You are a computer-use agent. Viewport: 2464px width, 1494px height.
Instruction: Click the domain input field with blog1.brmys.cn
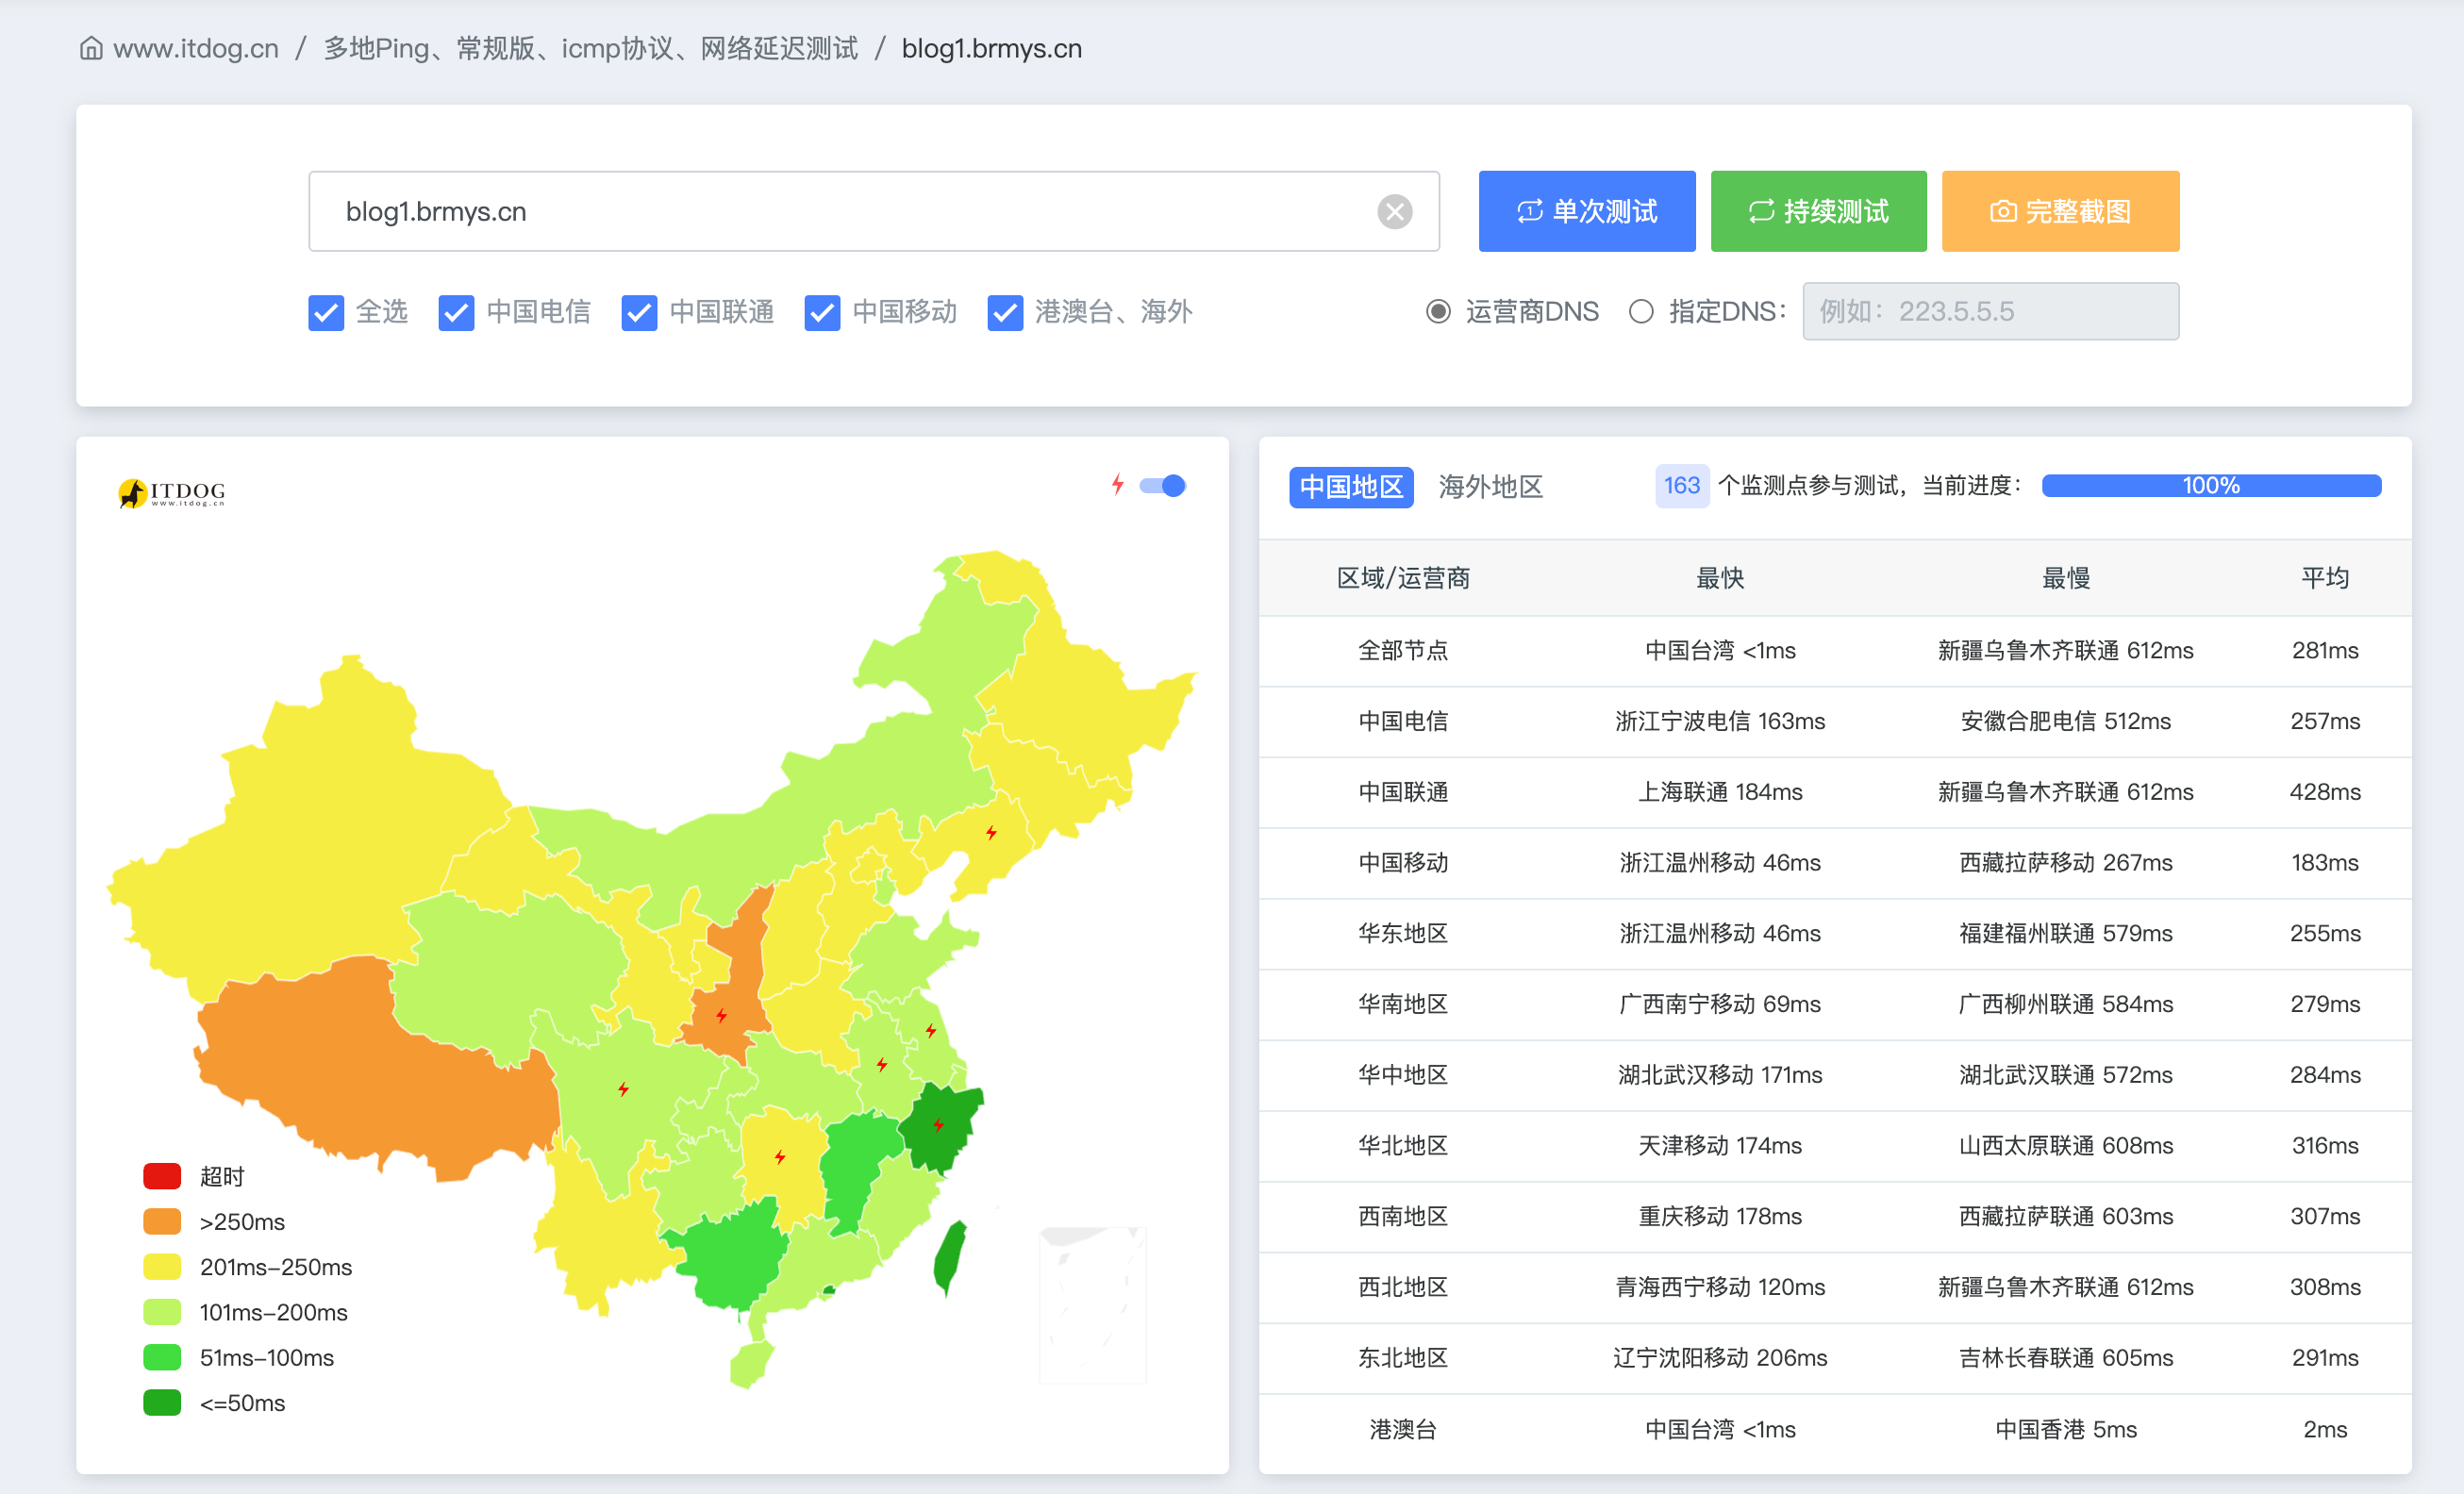[x=874, y=211]
